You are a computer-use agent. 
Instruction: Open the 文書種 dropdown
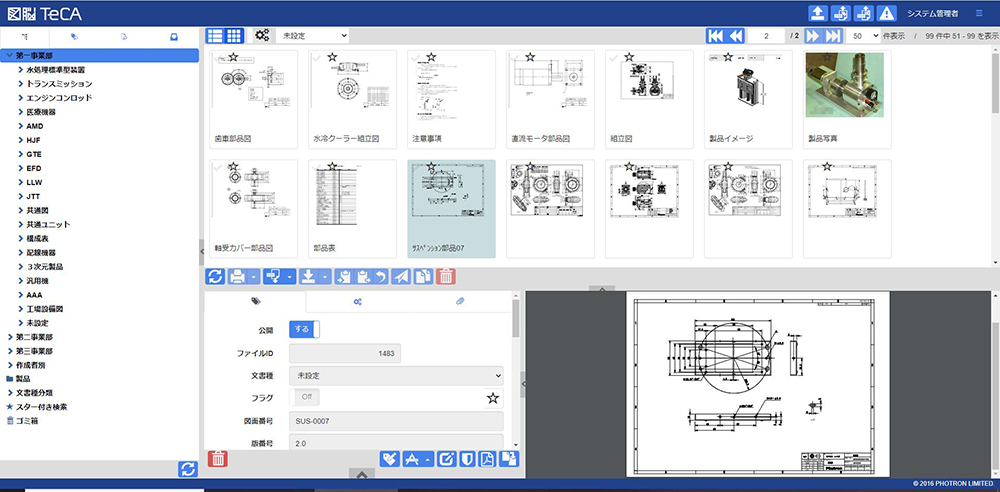coord(395,375)
